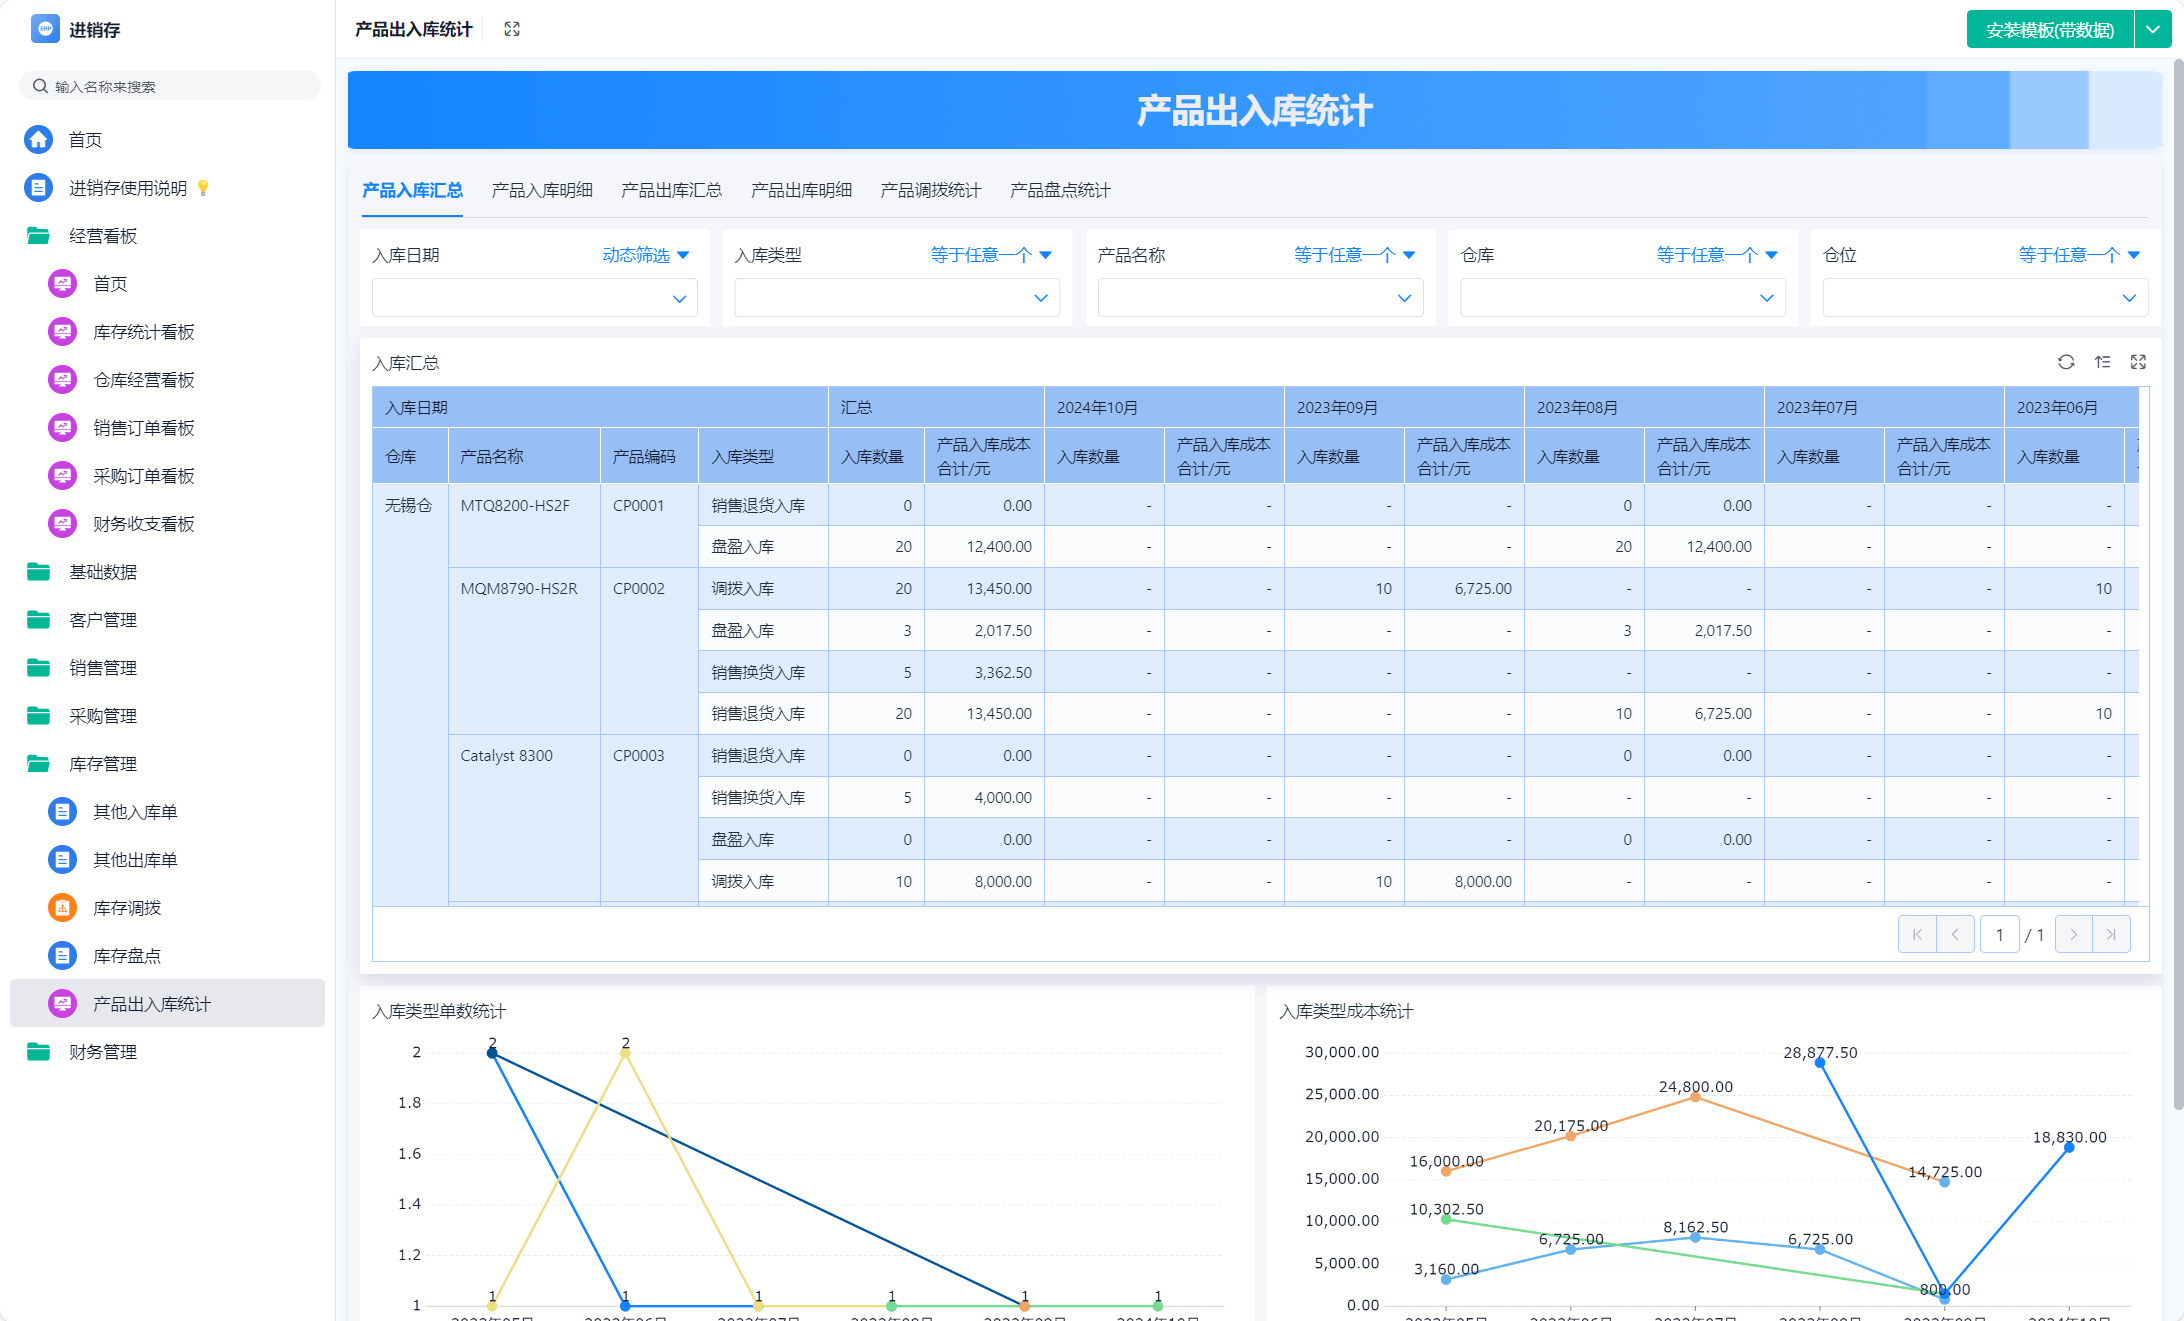Image resolution: width=2184 pixels, height=1321 pixels.
Task: Go to next page in table pagination
Action: click(2073, 935)
